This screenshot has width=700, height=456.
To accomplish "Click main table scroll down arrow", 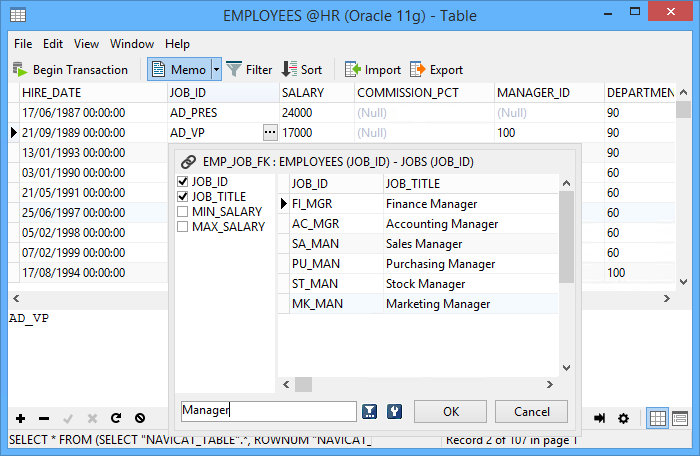I will click(683, 282).
